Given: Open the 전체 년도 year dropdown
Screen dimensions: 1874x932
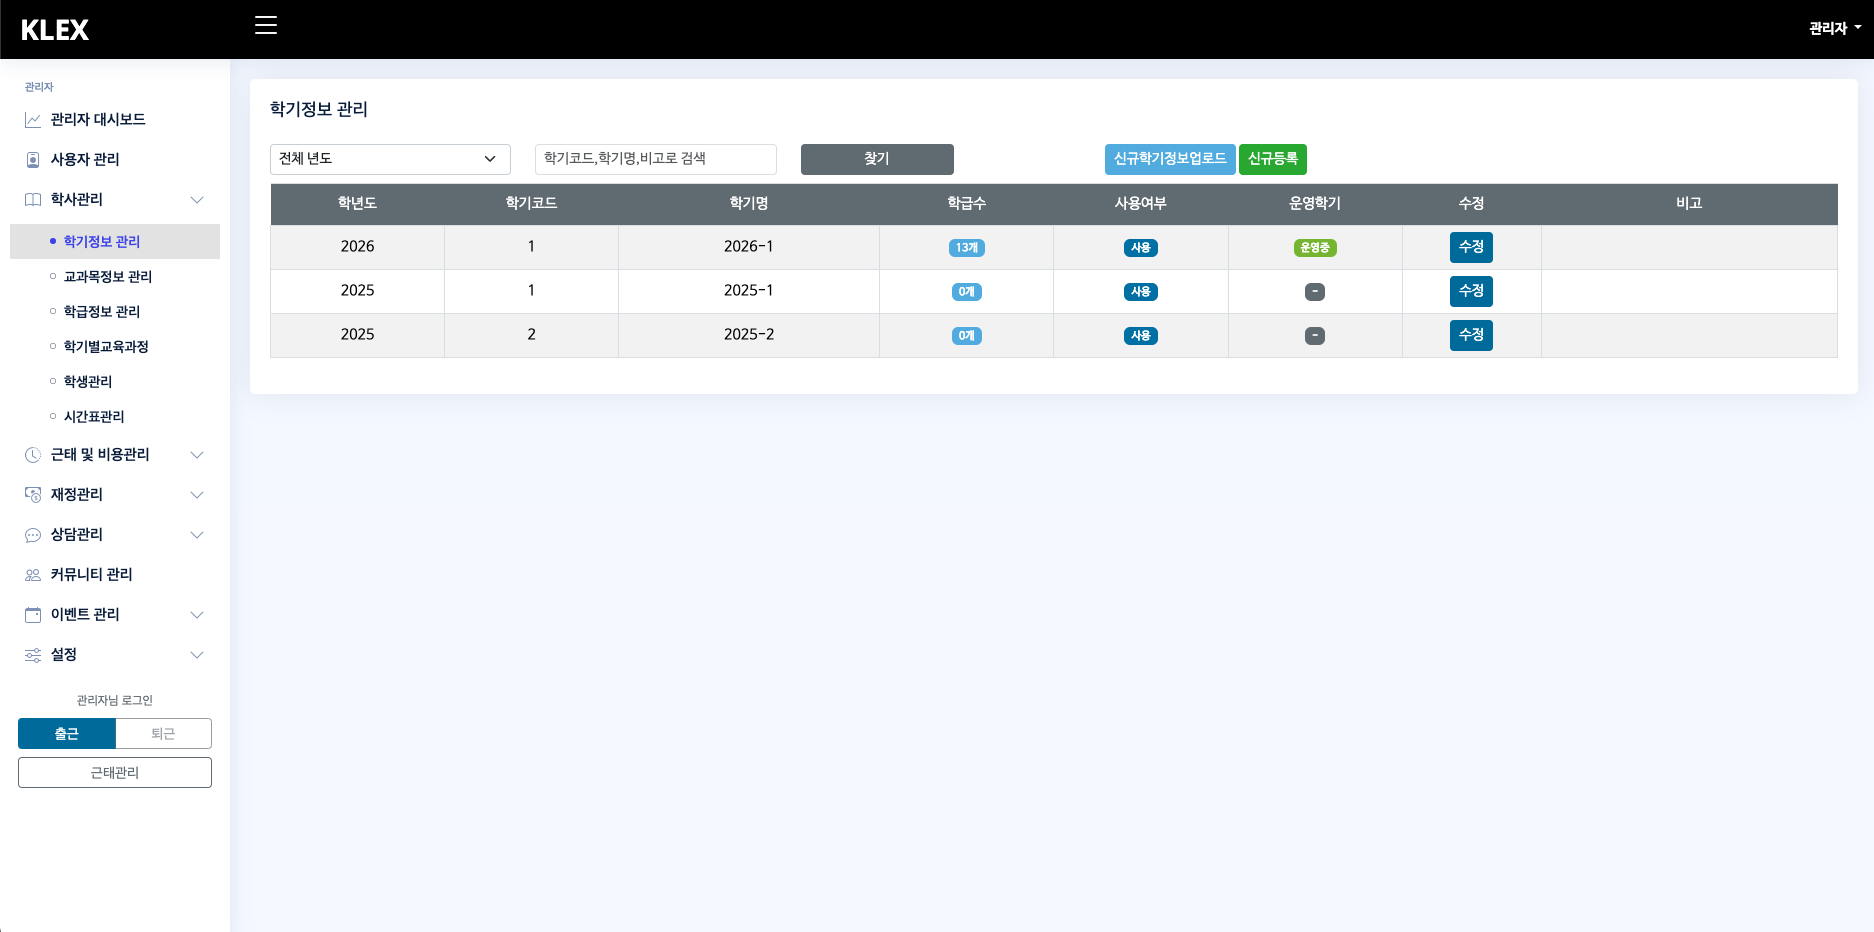Looking at the screenshot, I should pyautogui.click(x=390, y=159).
